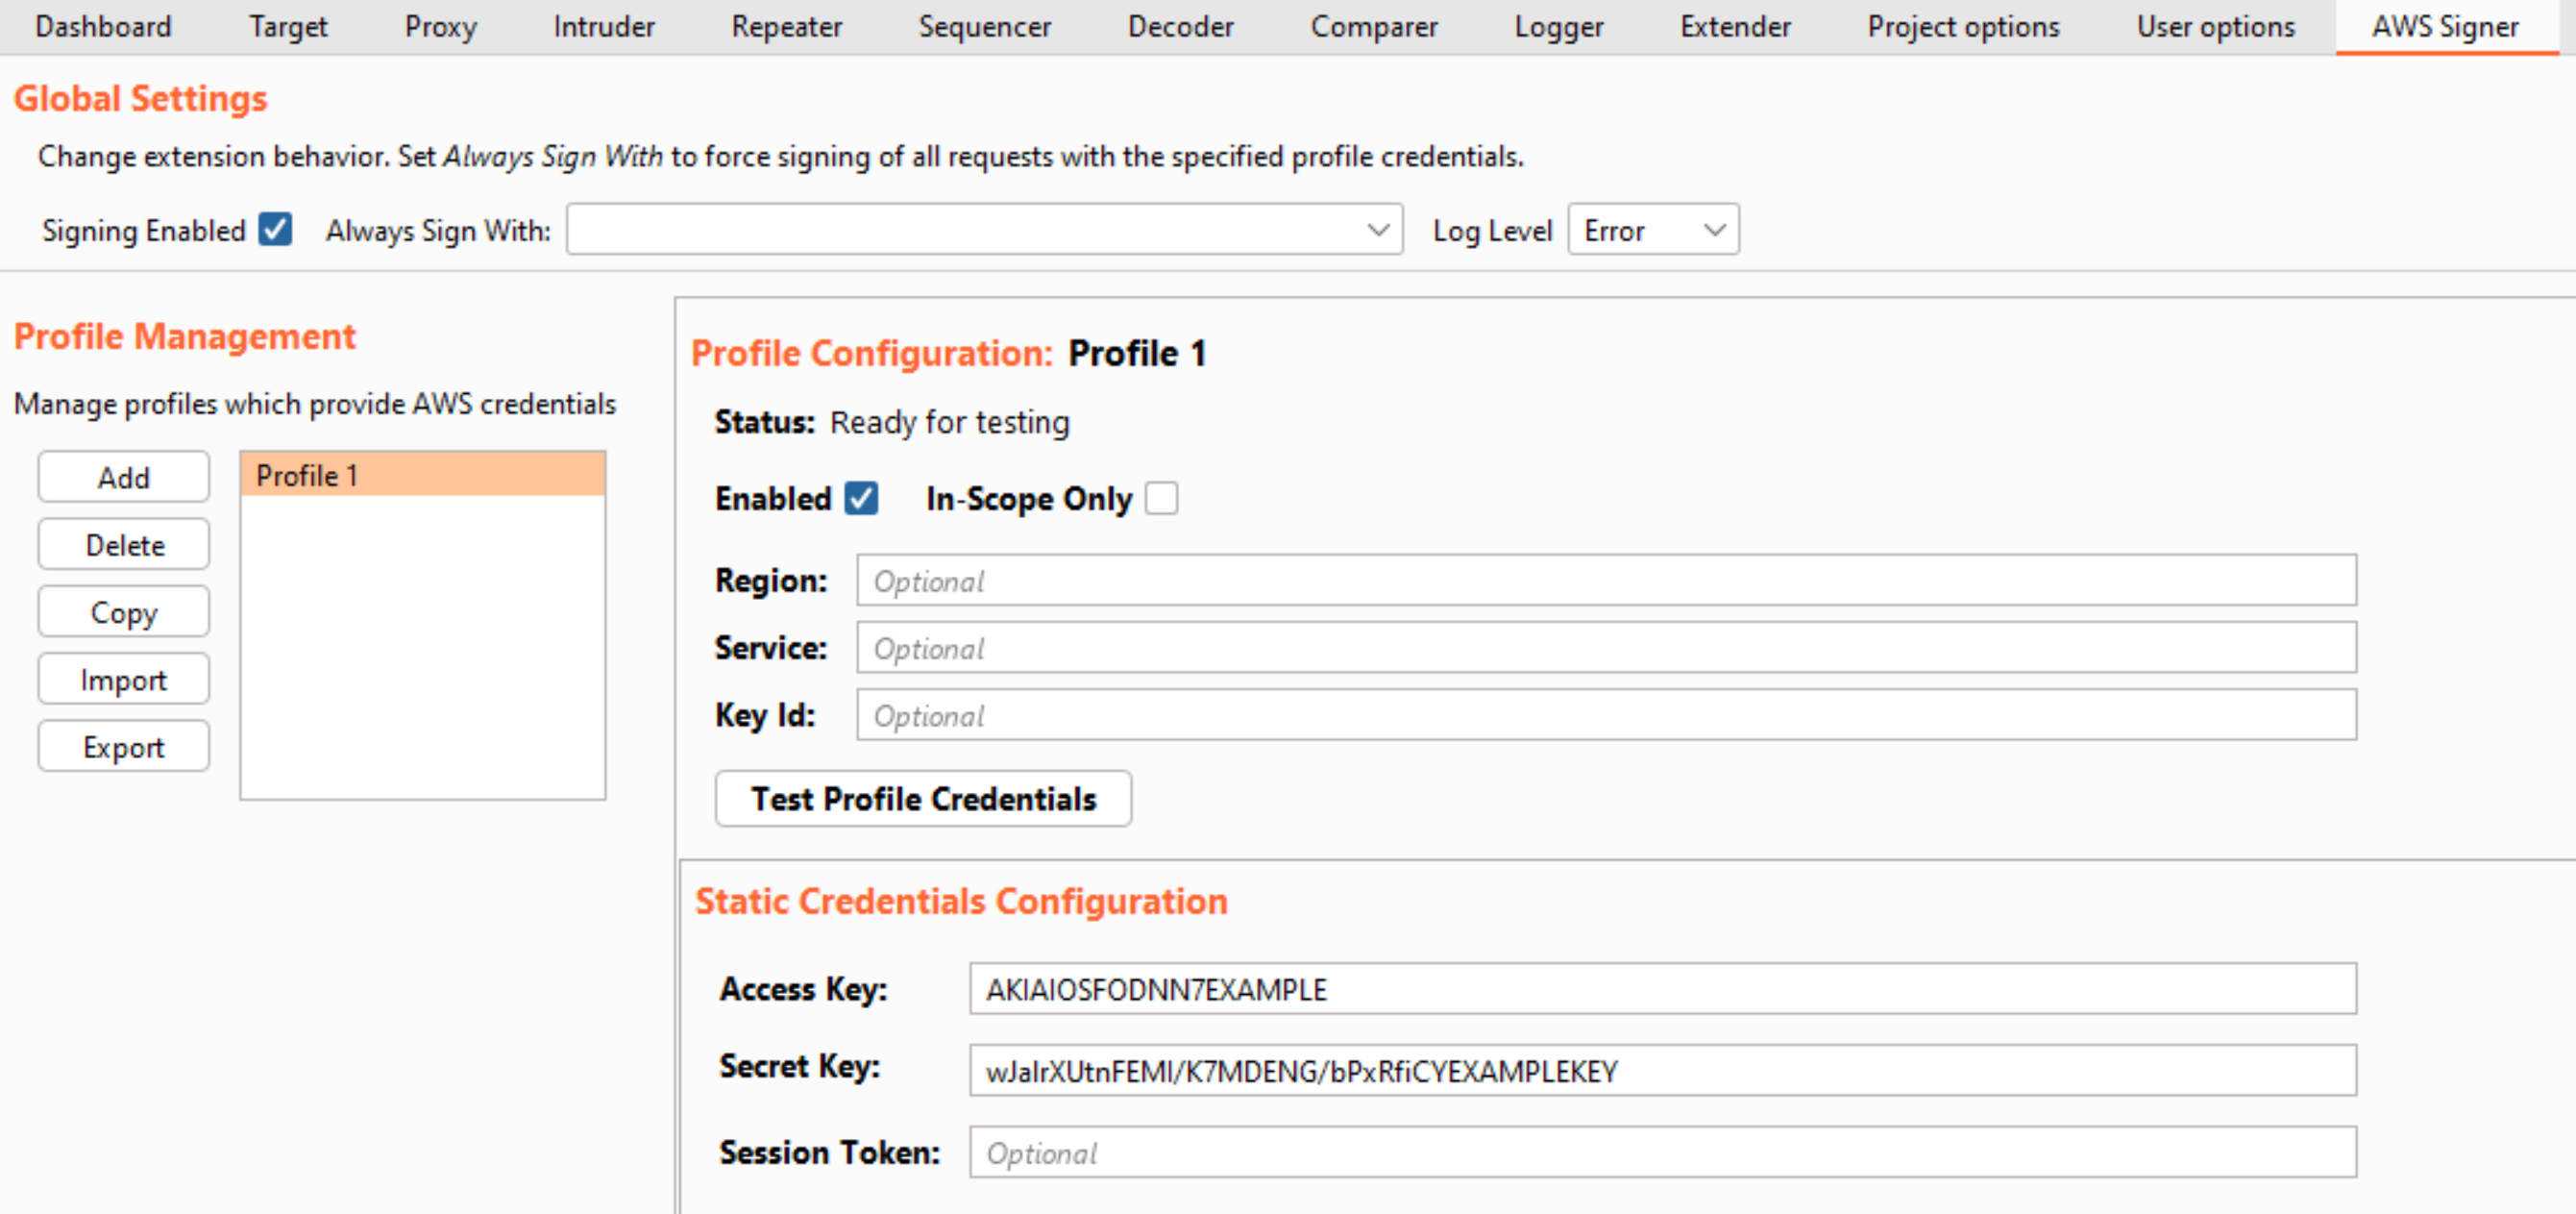Image resolution: width=2576 pixels, height=1214 pixels.
Task: Select Profile 1 in the profile list
Action: [422, 475]
